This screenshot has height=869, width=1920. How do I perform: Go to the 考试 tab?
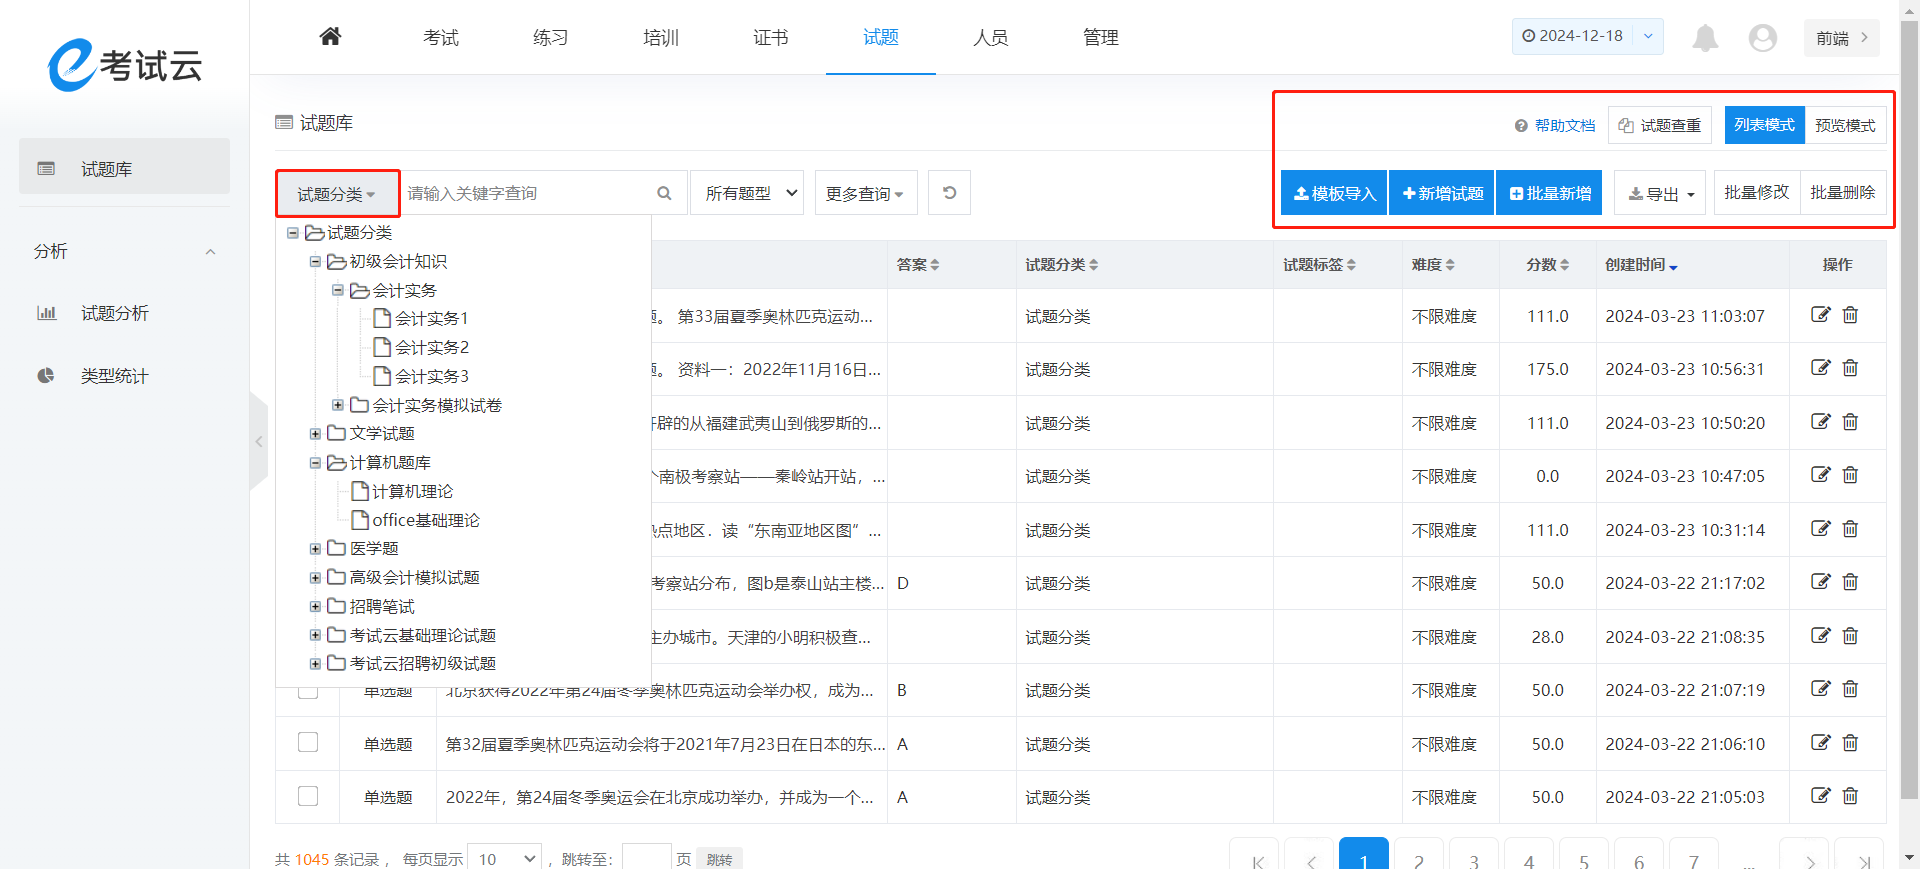[x=440, y=38]
